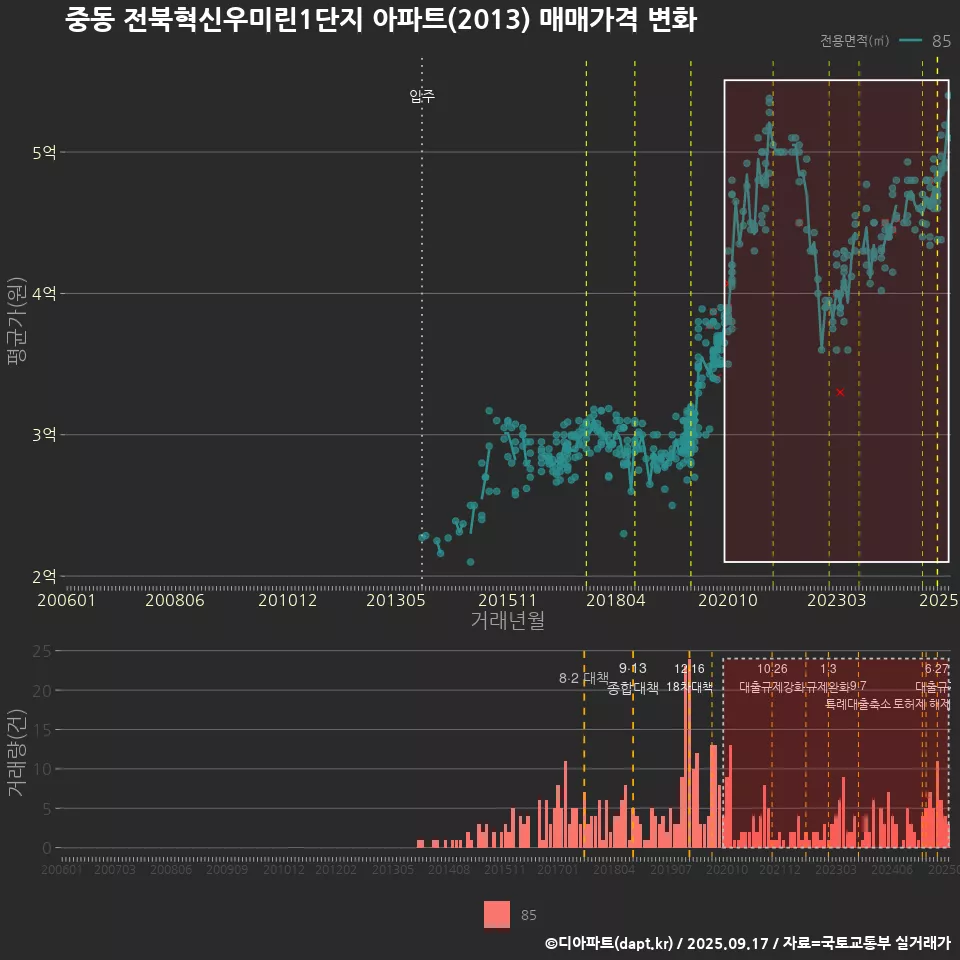The image size is (960, 960).
Task: Click the 6·27 annotation label
Action: [937, 669]
